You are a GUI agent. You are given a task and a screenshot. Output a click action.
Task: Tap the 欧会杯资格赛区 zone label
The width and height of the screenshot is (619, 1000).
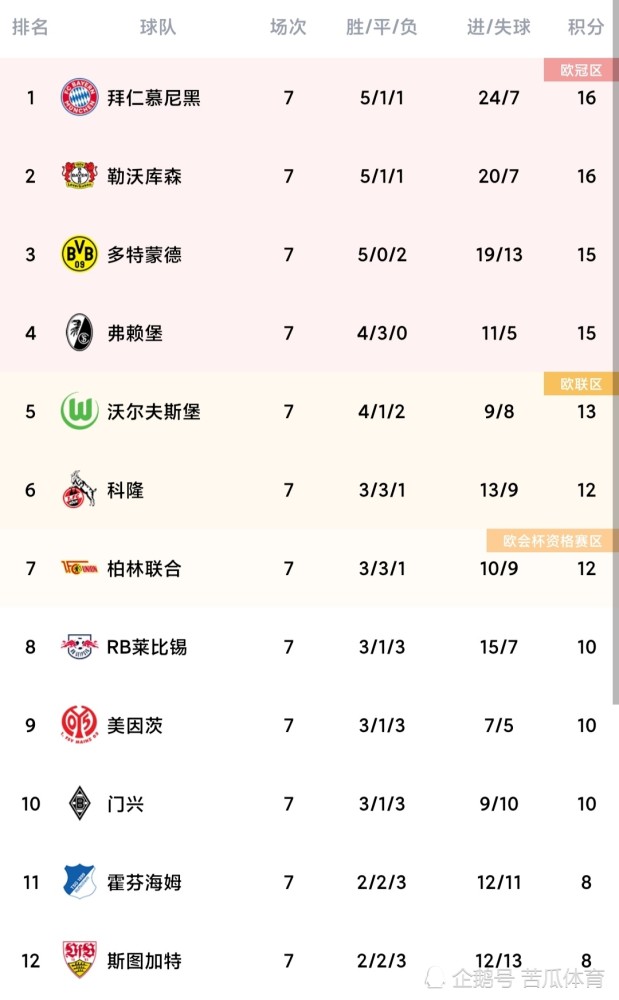pos(551,541)
